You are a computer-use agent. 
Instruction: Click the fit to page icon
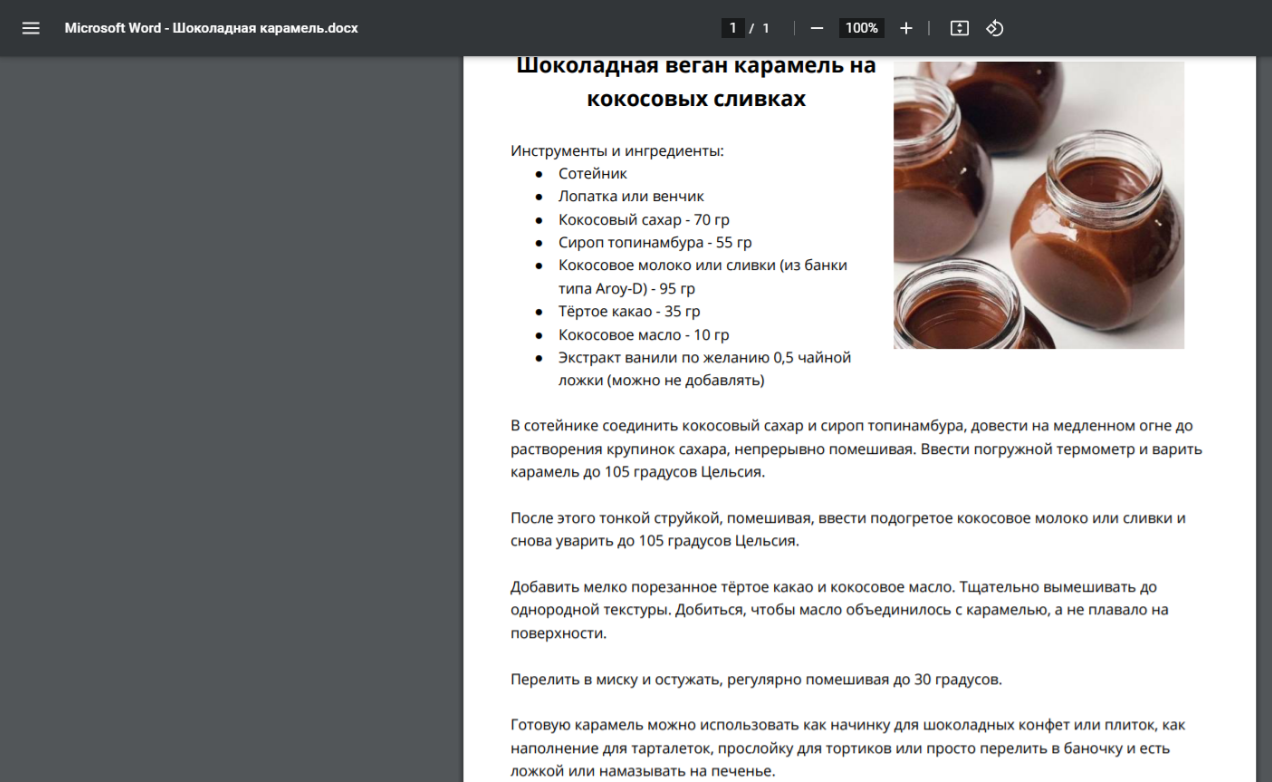tap(959, 28)
